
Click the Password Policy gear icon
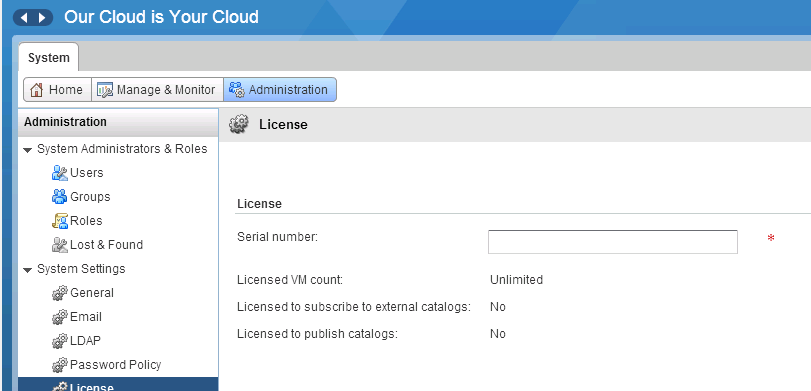pyautogui.click(x=60, y=365)
